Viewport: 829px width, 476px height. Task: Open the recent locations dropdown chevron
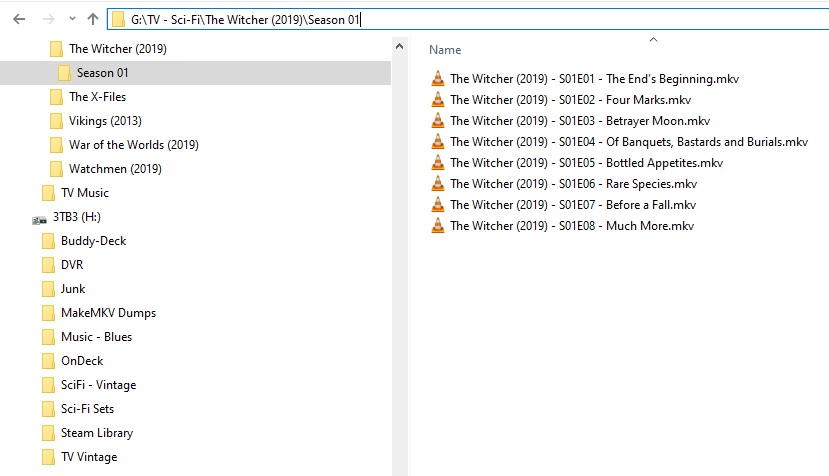tap(72, 19)
